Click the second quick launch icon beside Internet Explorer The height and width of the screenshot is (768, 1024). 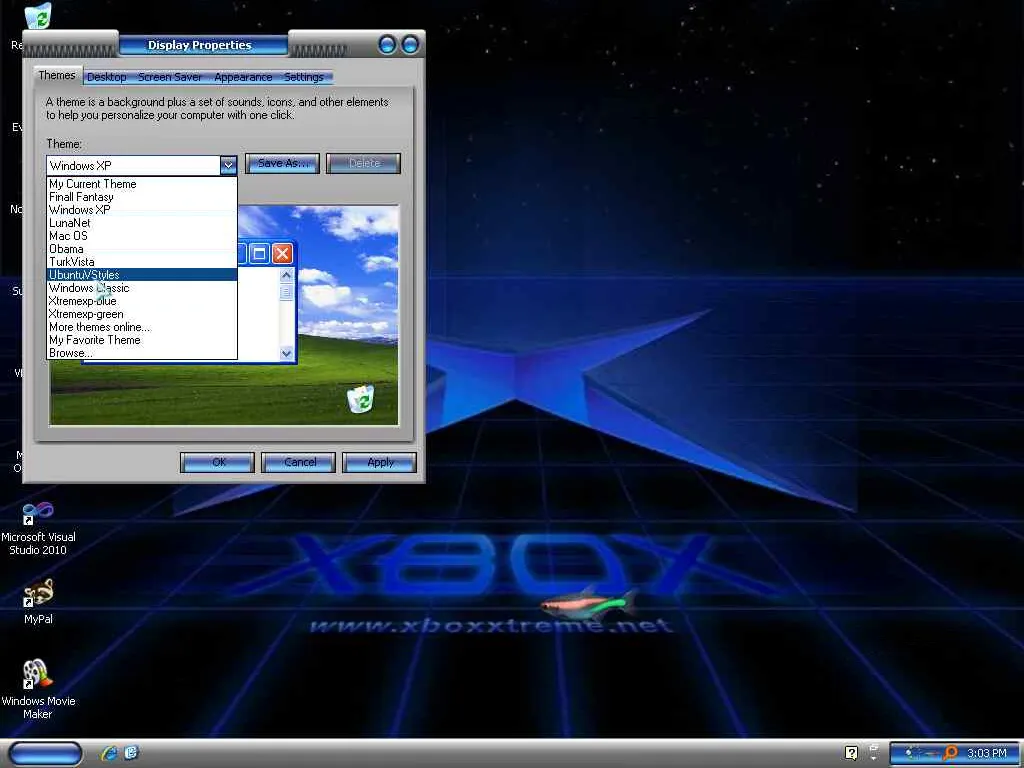[x=131, y=753]
